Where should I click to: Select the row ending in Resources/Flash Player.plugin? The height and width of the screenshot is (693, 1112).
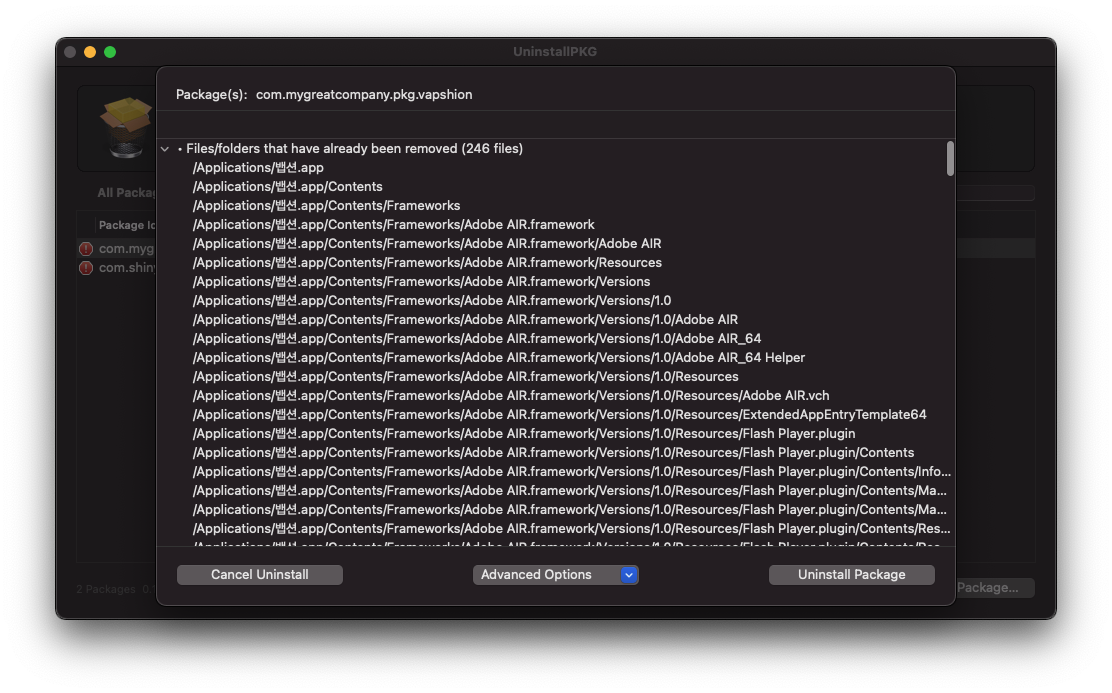click(554, 433)
